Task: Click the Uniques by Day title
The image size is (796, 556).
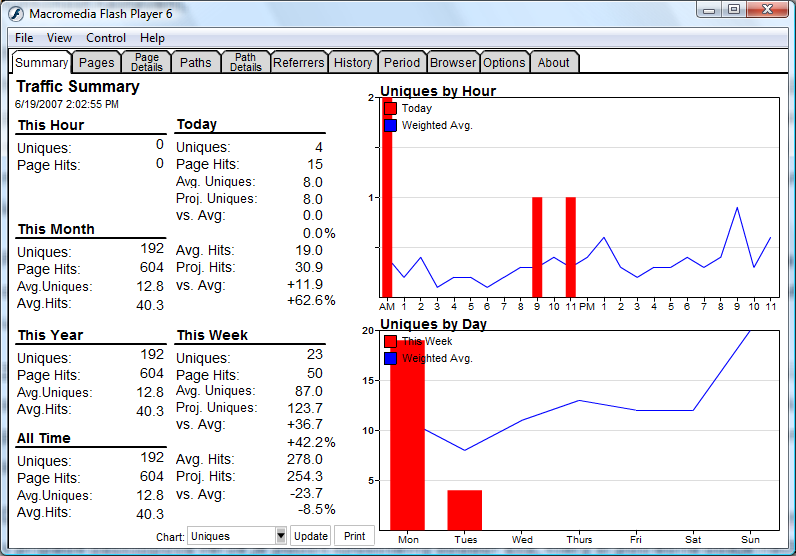Action: click(433, 324)
